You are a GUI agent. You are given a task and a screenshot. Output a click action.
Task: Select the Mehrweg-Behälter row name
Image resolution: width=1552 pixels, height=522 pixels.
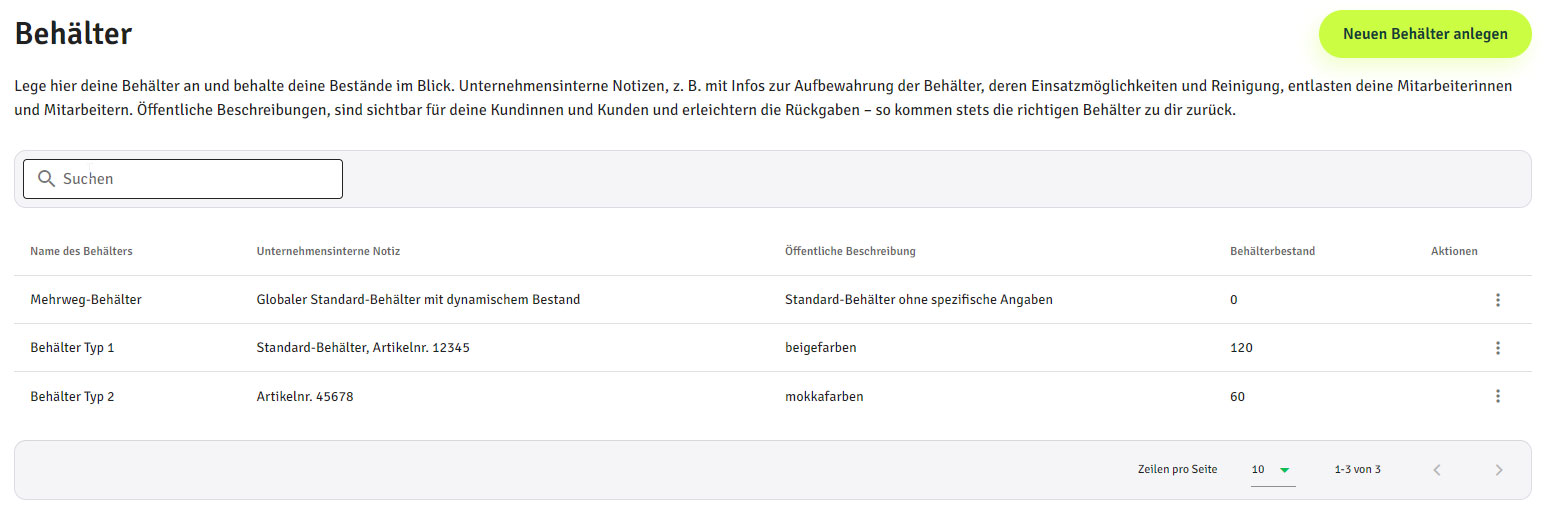pyautogui.click(x=86, y=300)
